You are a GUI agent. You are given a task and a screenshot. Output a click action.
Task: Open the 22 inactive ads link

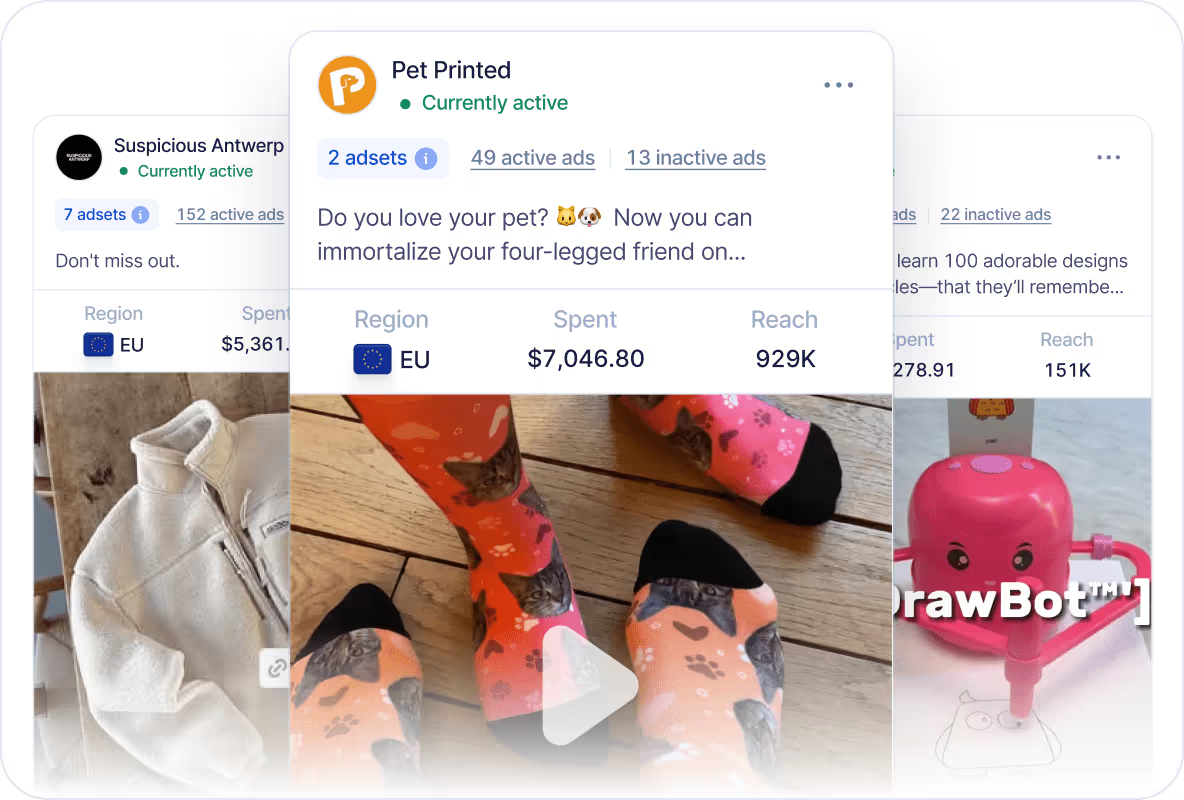point(996,215)
